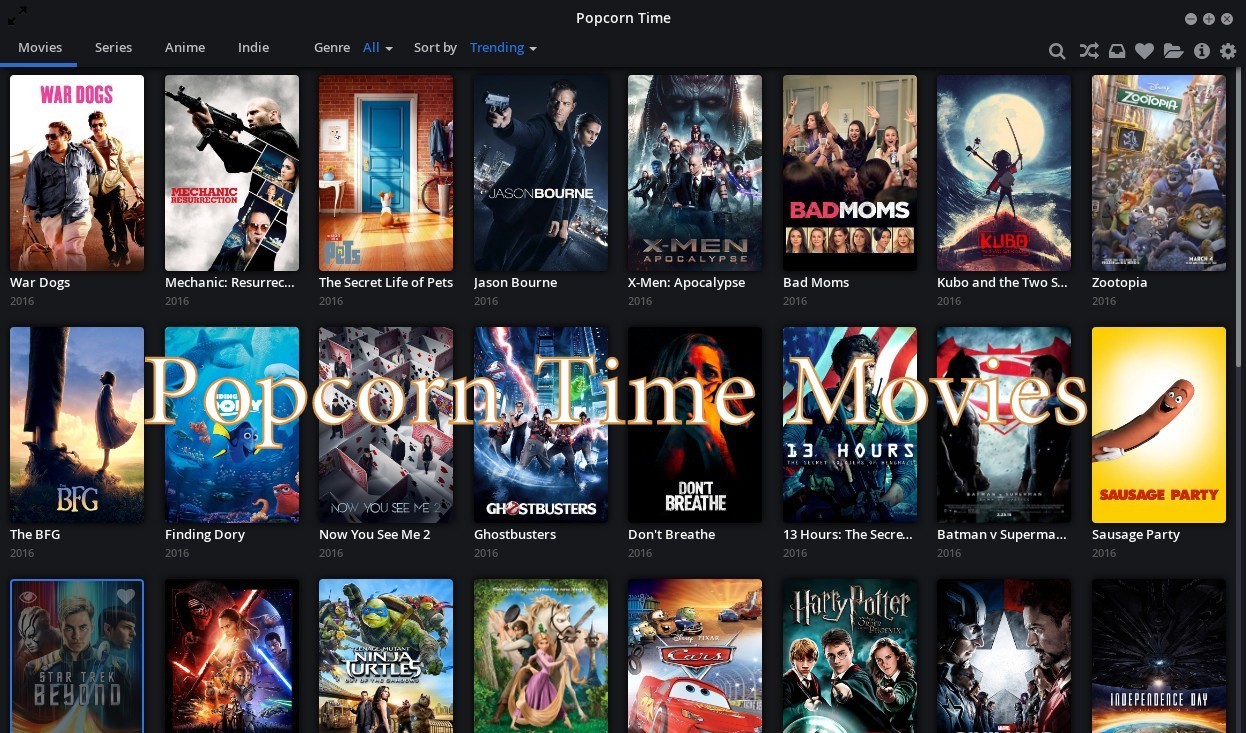Click the 'Batman v Superma...' title

point(1002,535)
